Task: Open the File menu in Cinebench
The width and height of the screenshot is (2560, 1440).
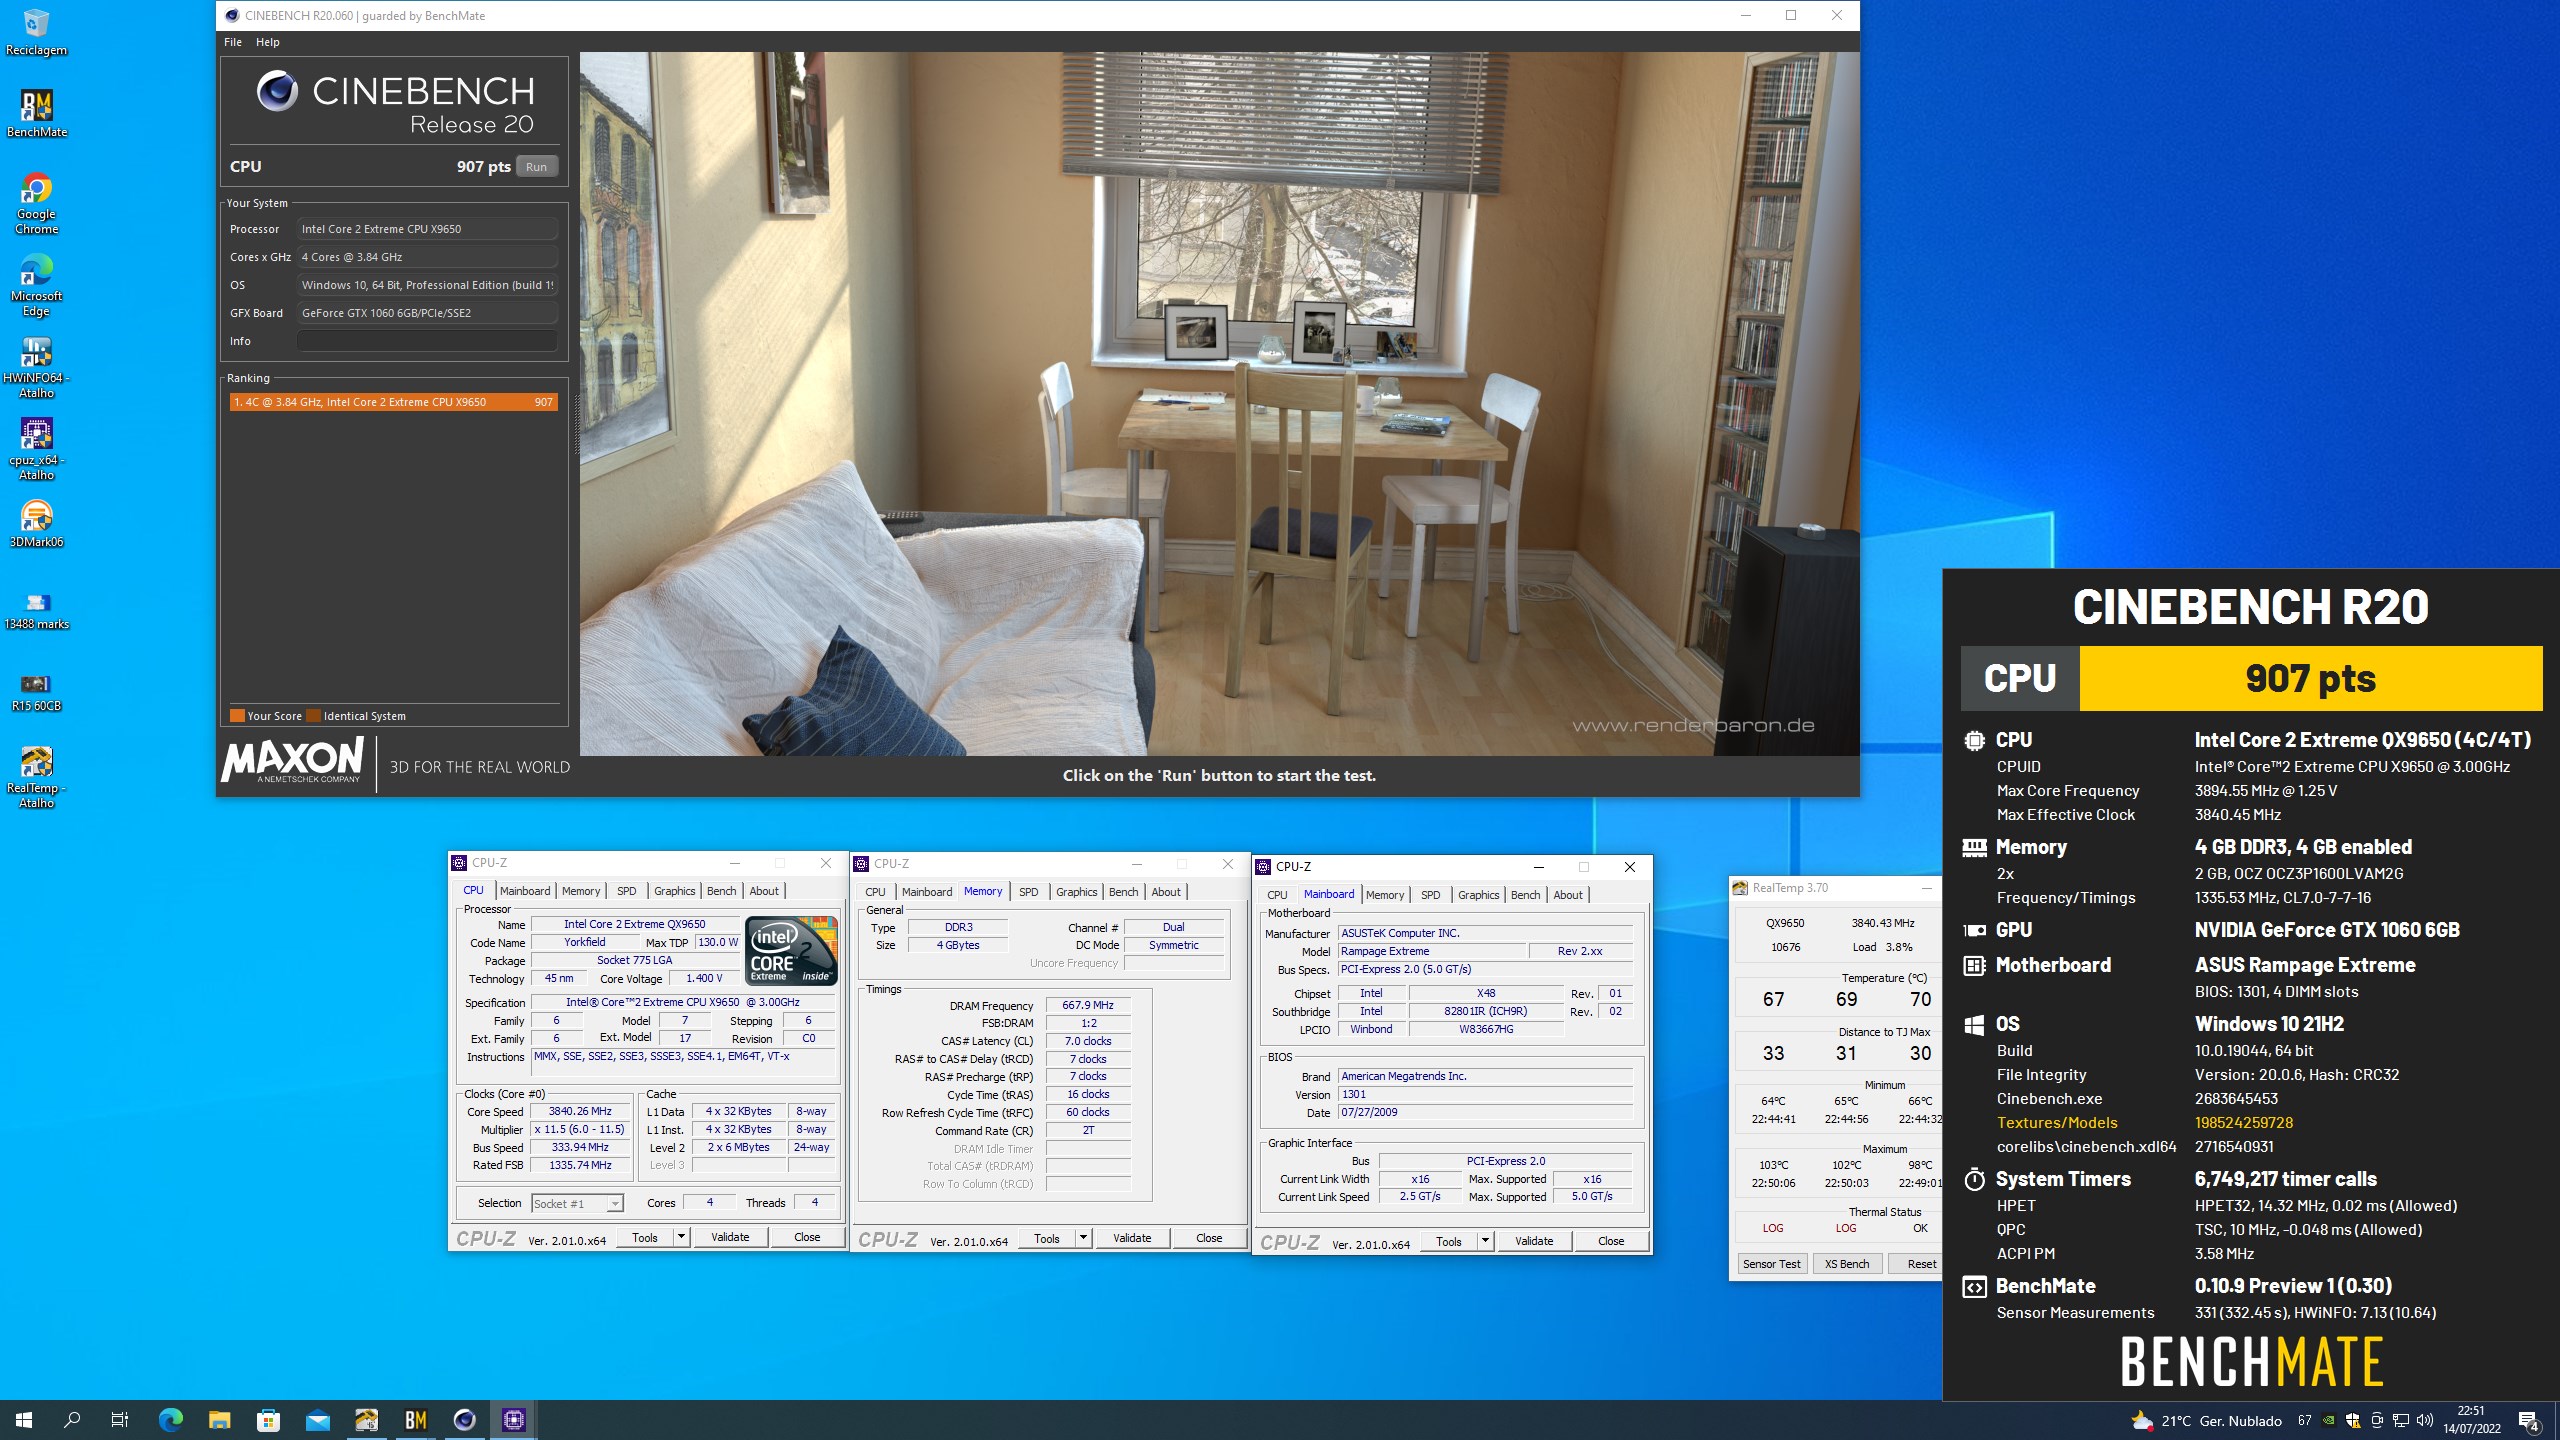Action: click(233, 42)
